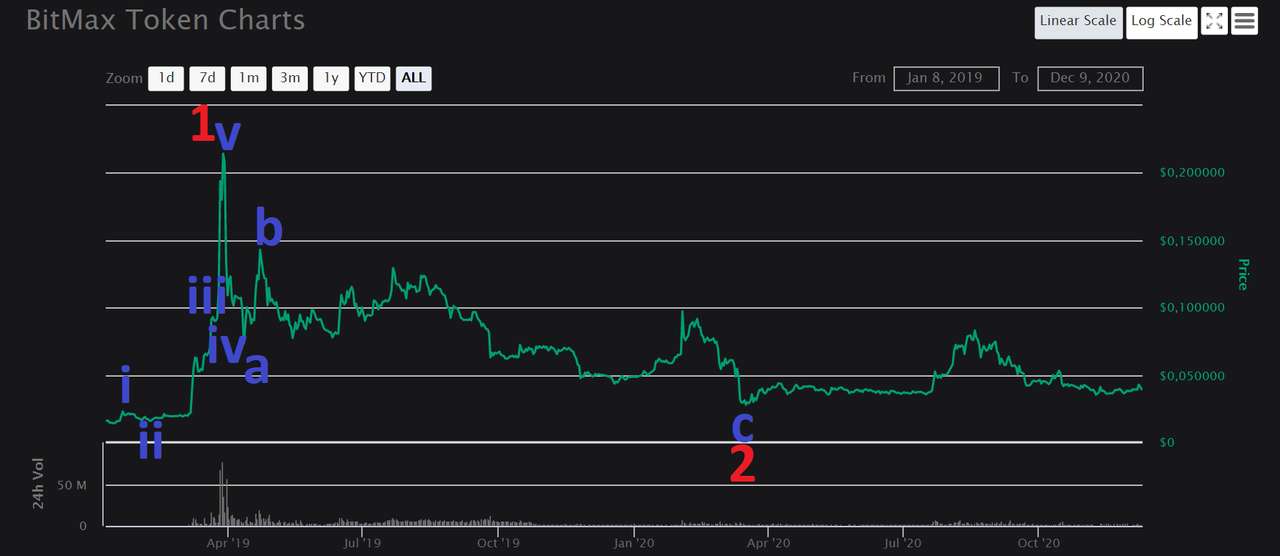Viewport: 1280px width, 556px height.
Task: Set zoom range to 1d
Action: 166,78
